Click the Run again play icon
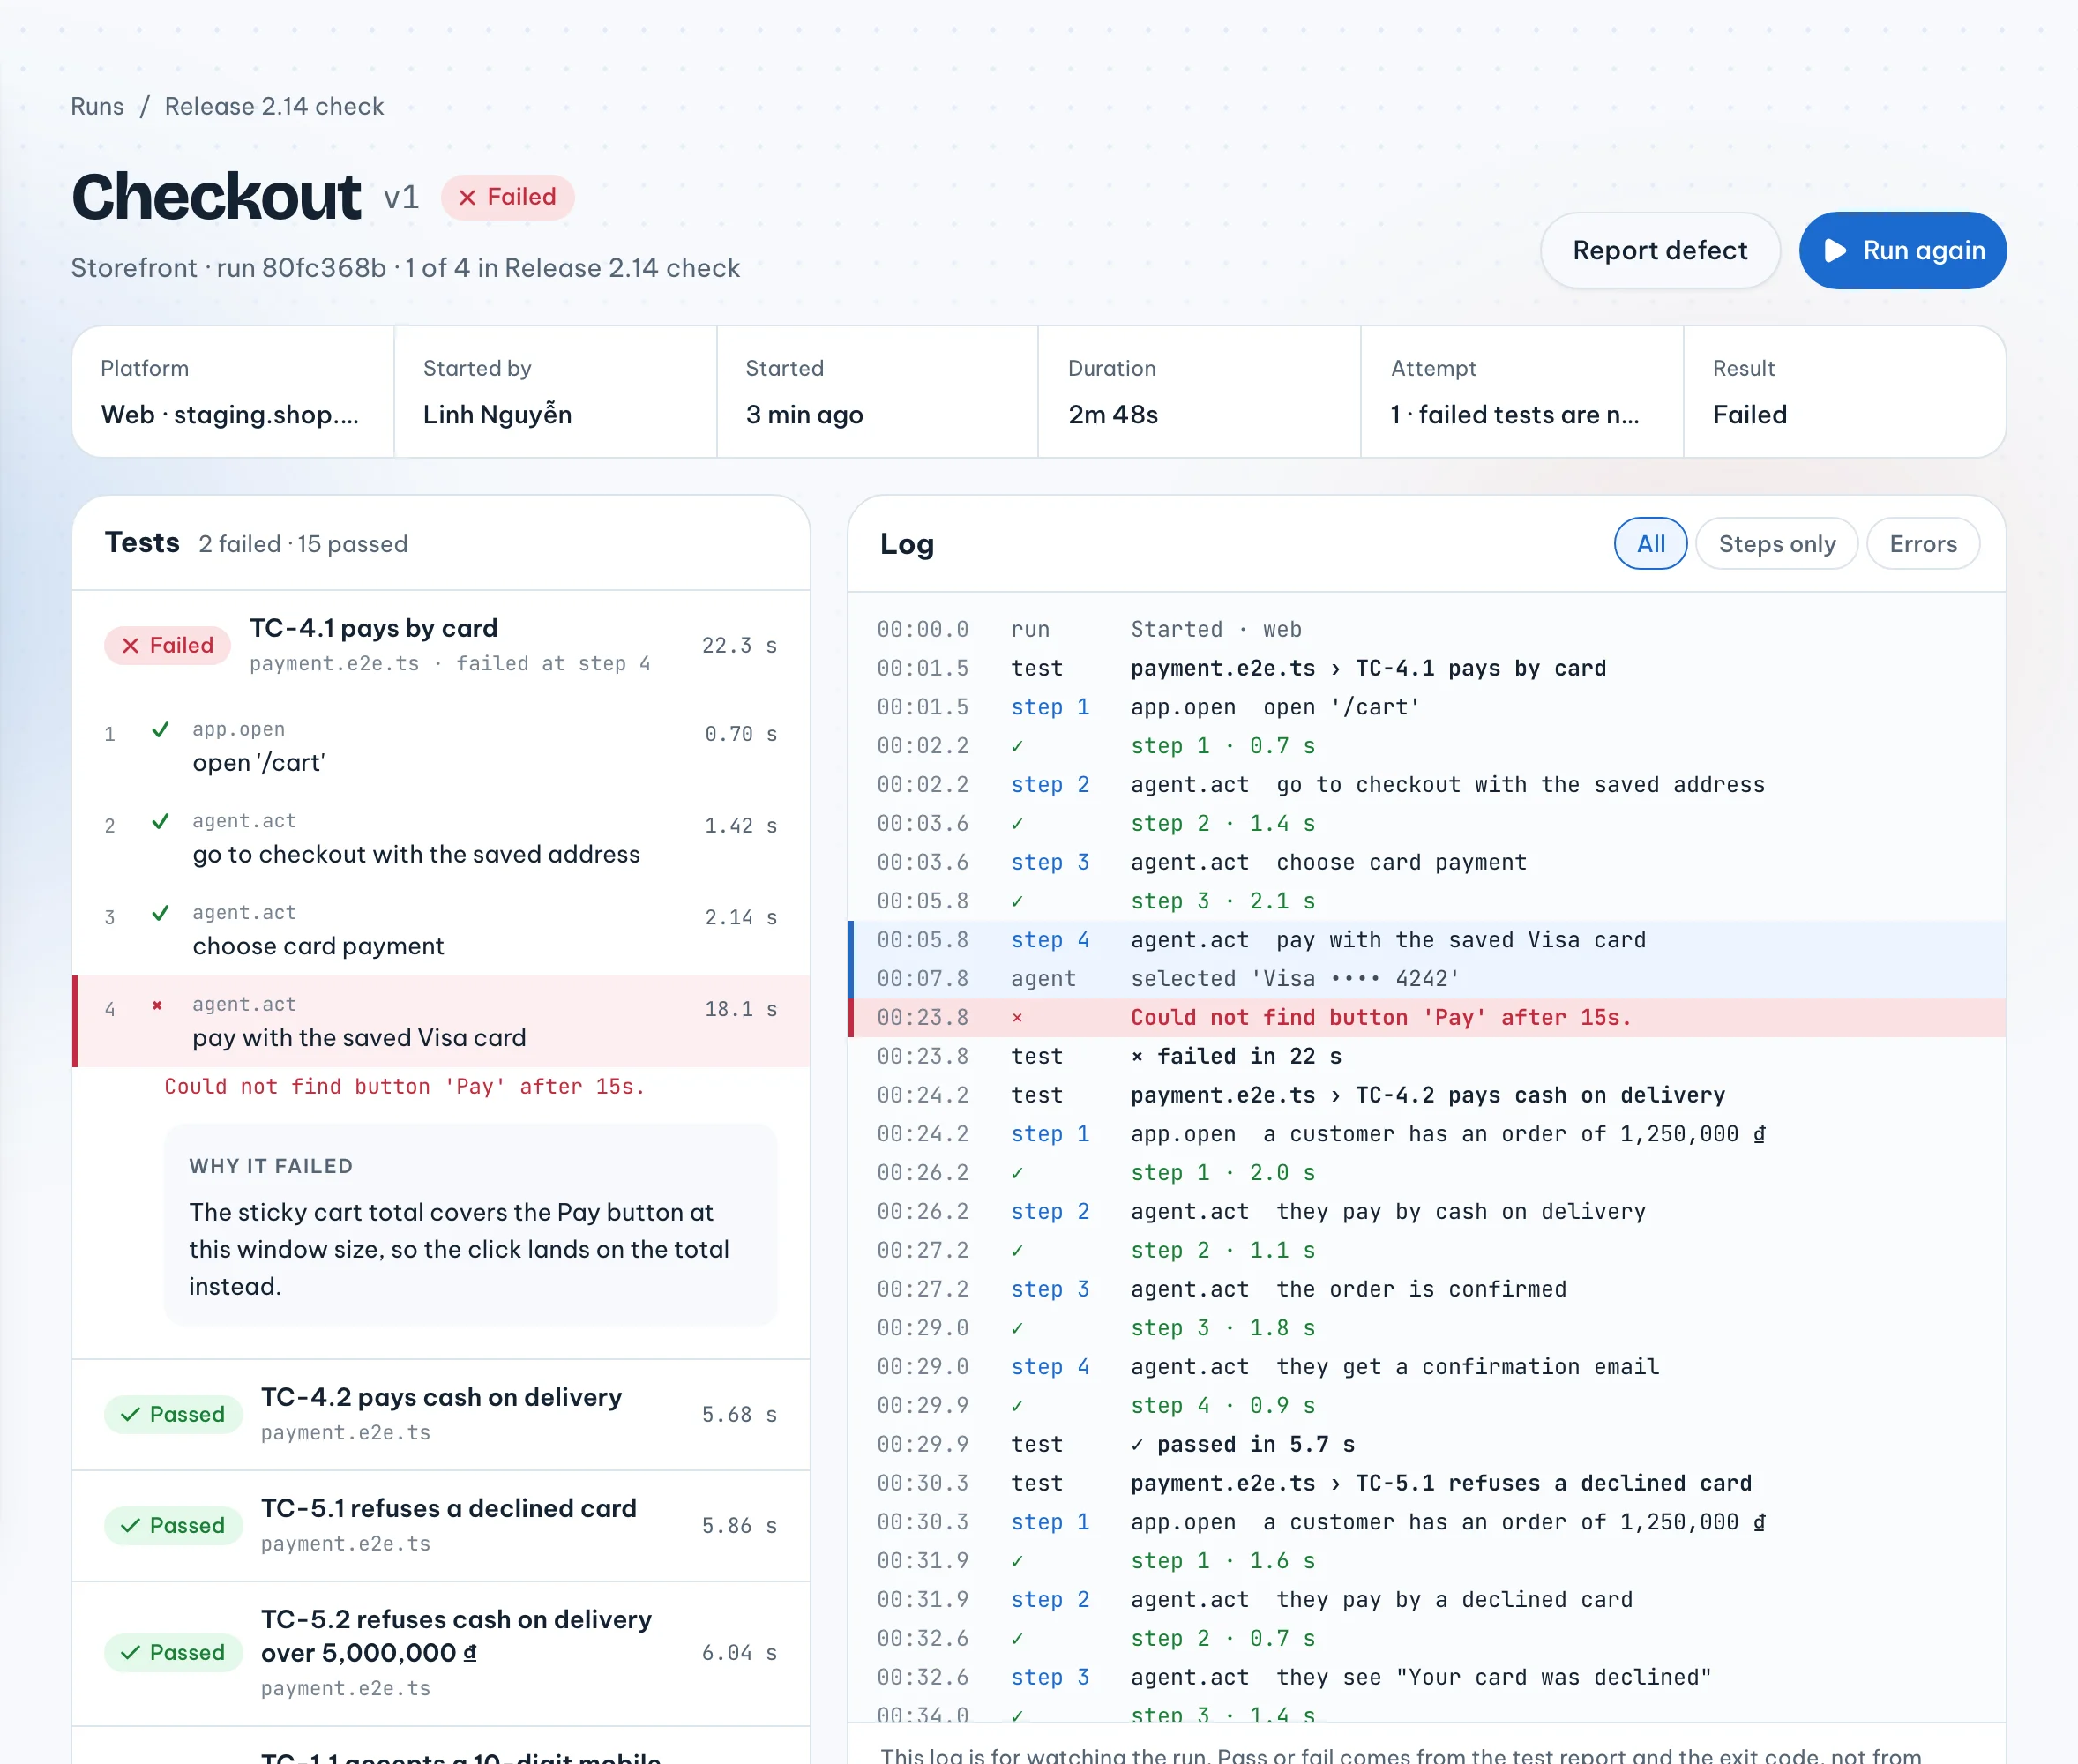Viewport: 2078px width, 1764px height. (1835, 250)
